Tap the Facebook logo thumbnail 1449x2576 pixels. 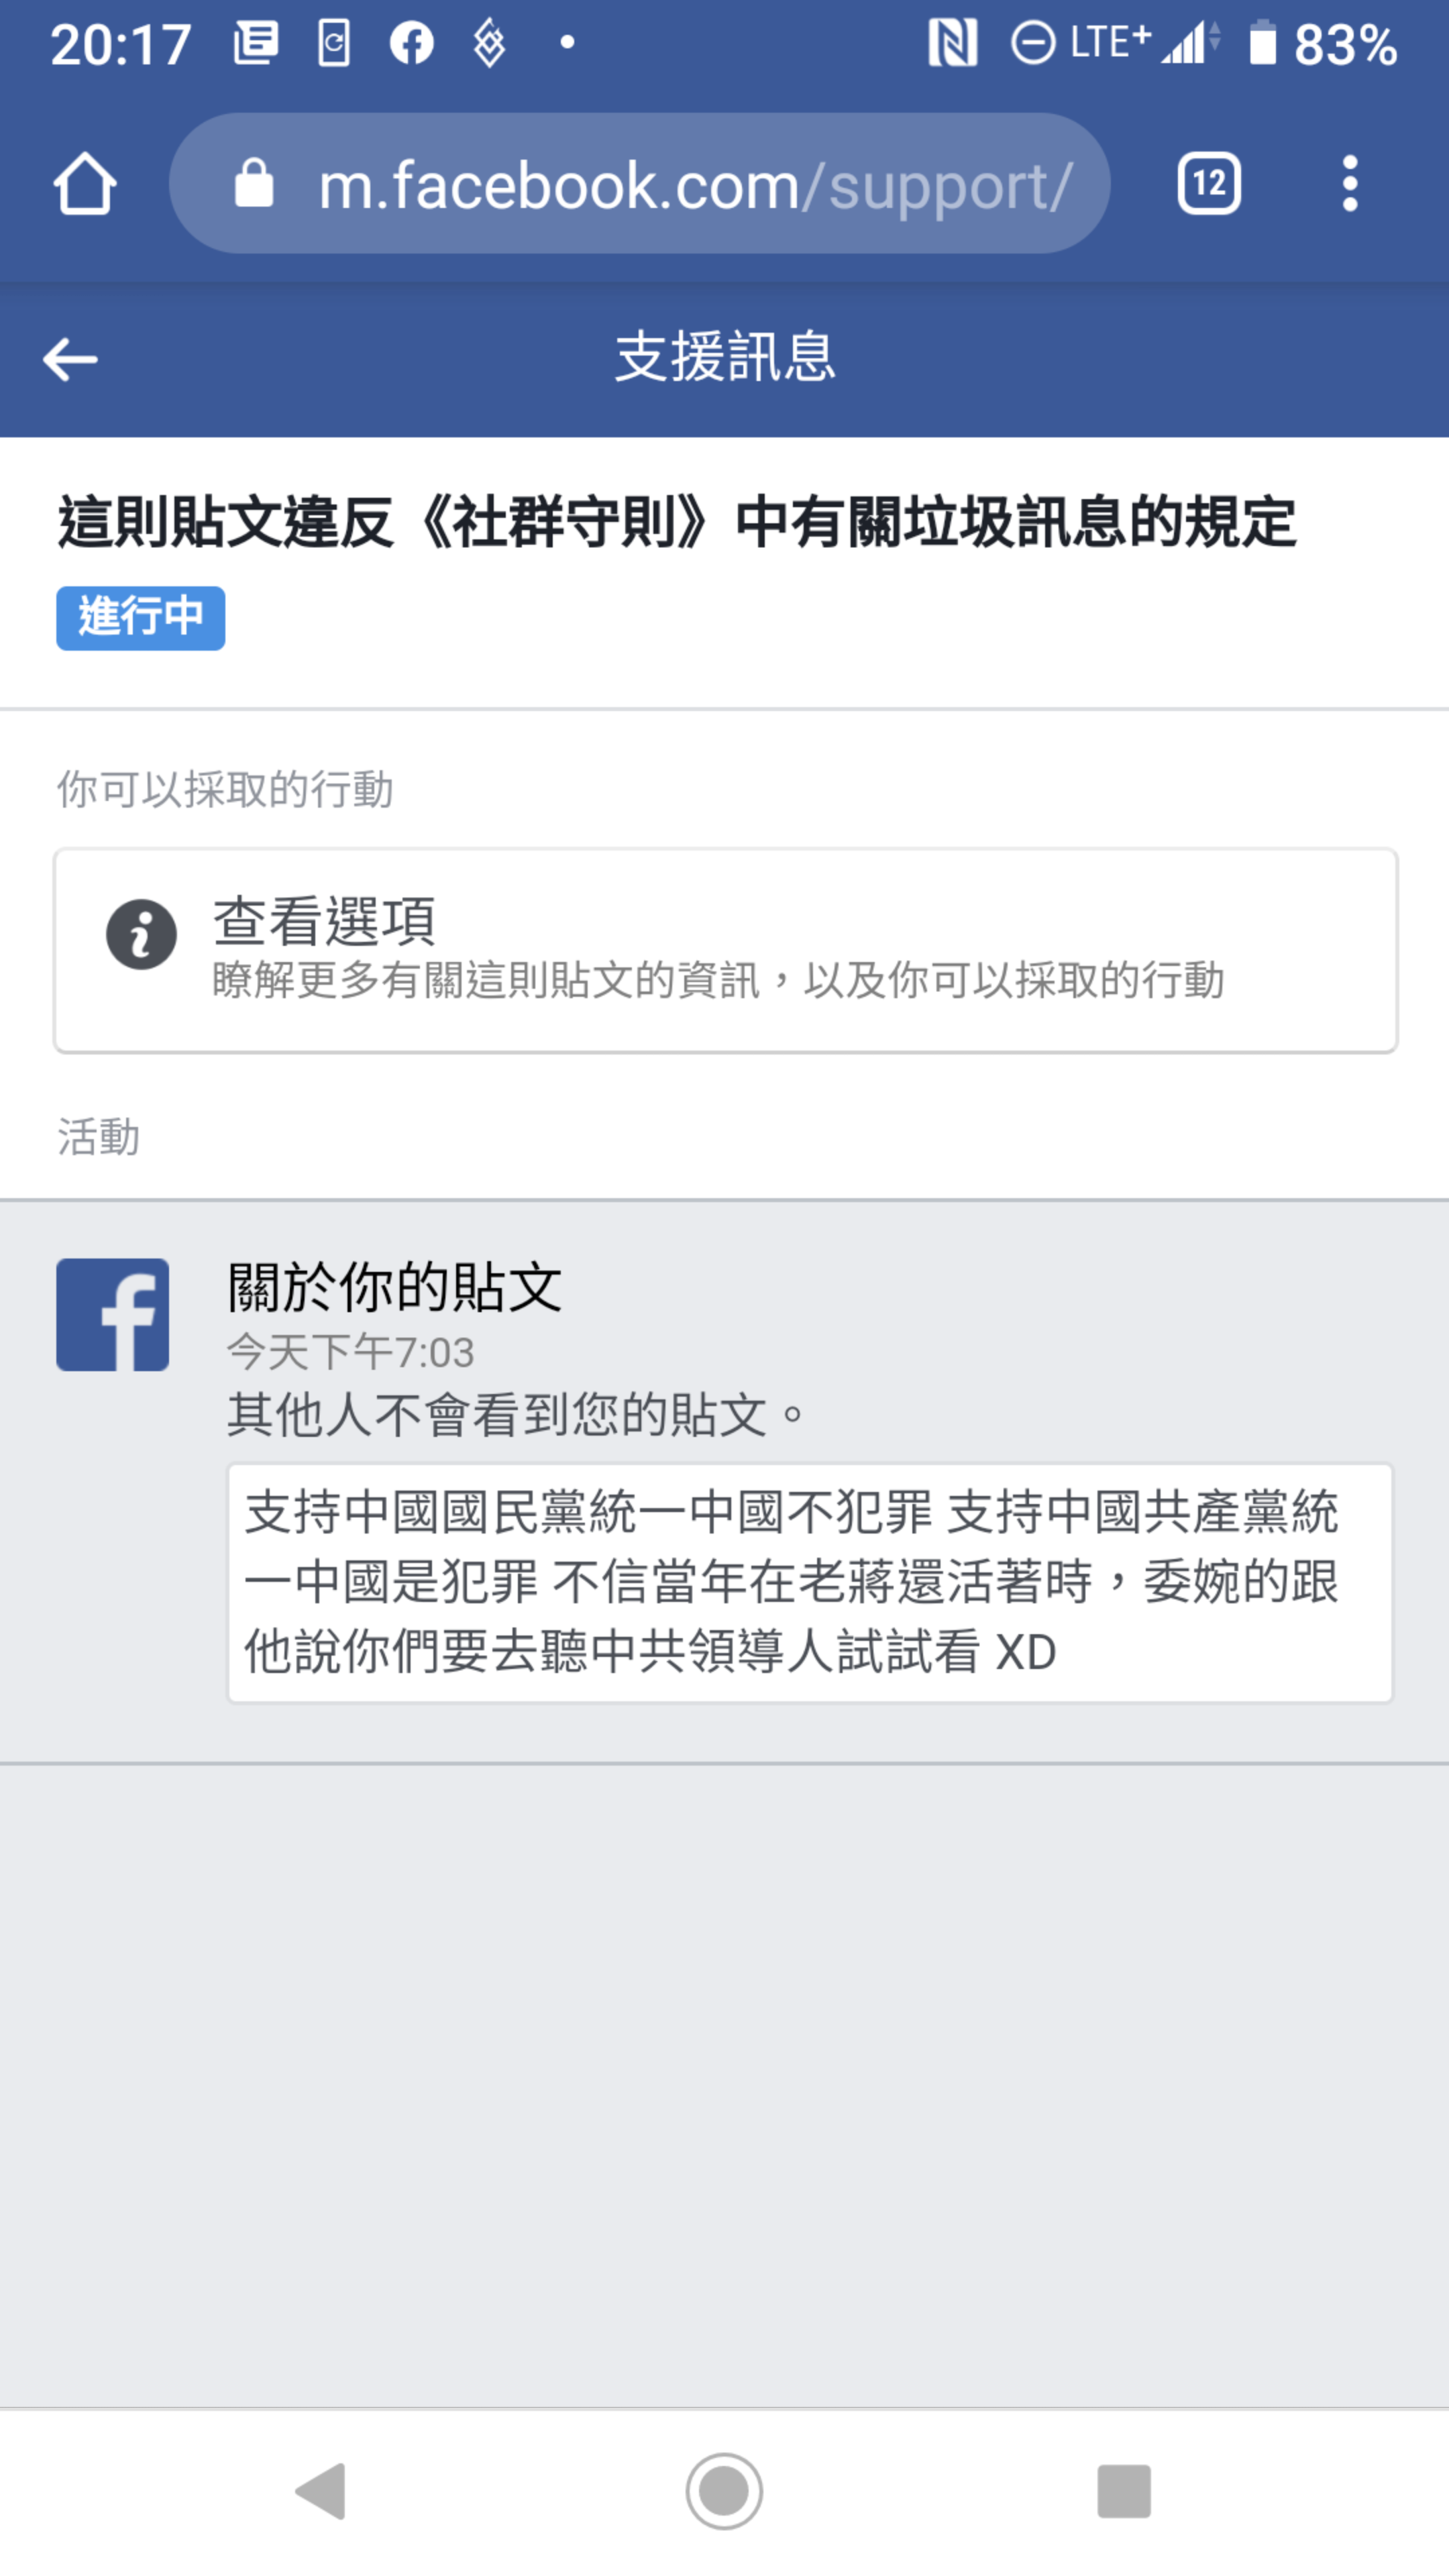click(x=112, y=1315)
